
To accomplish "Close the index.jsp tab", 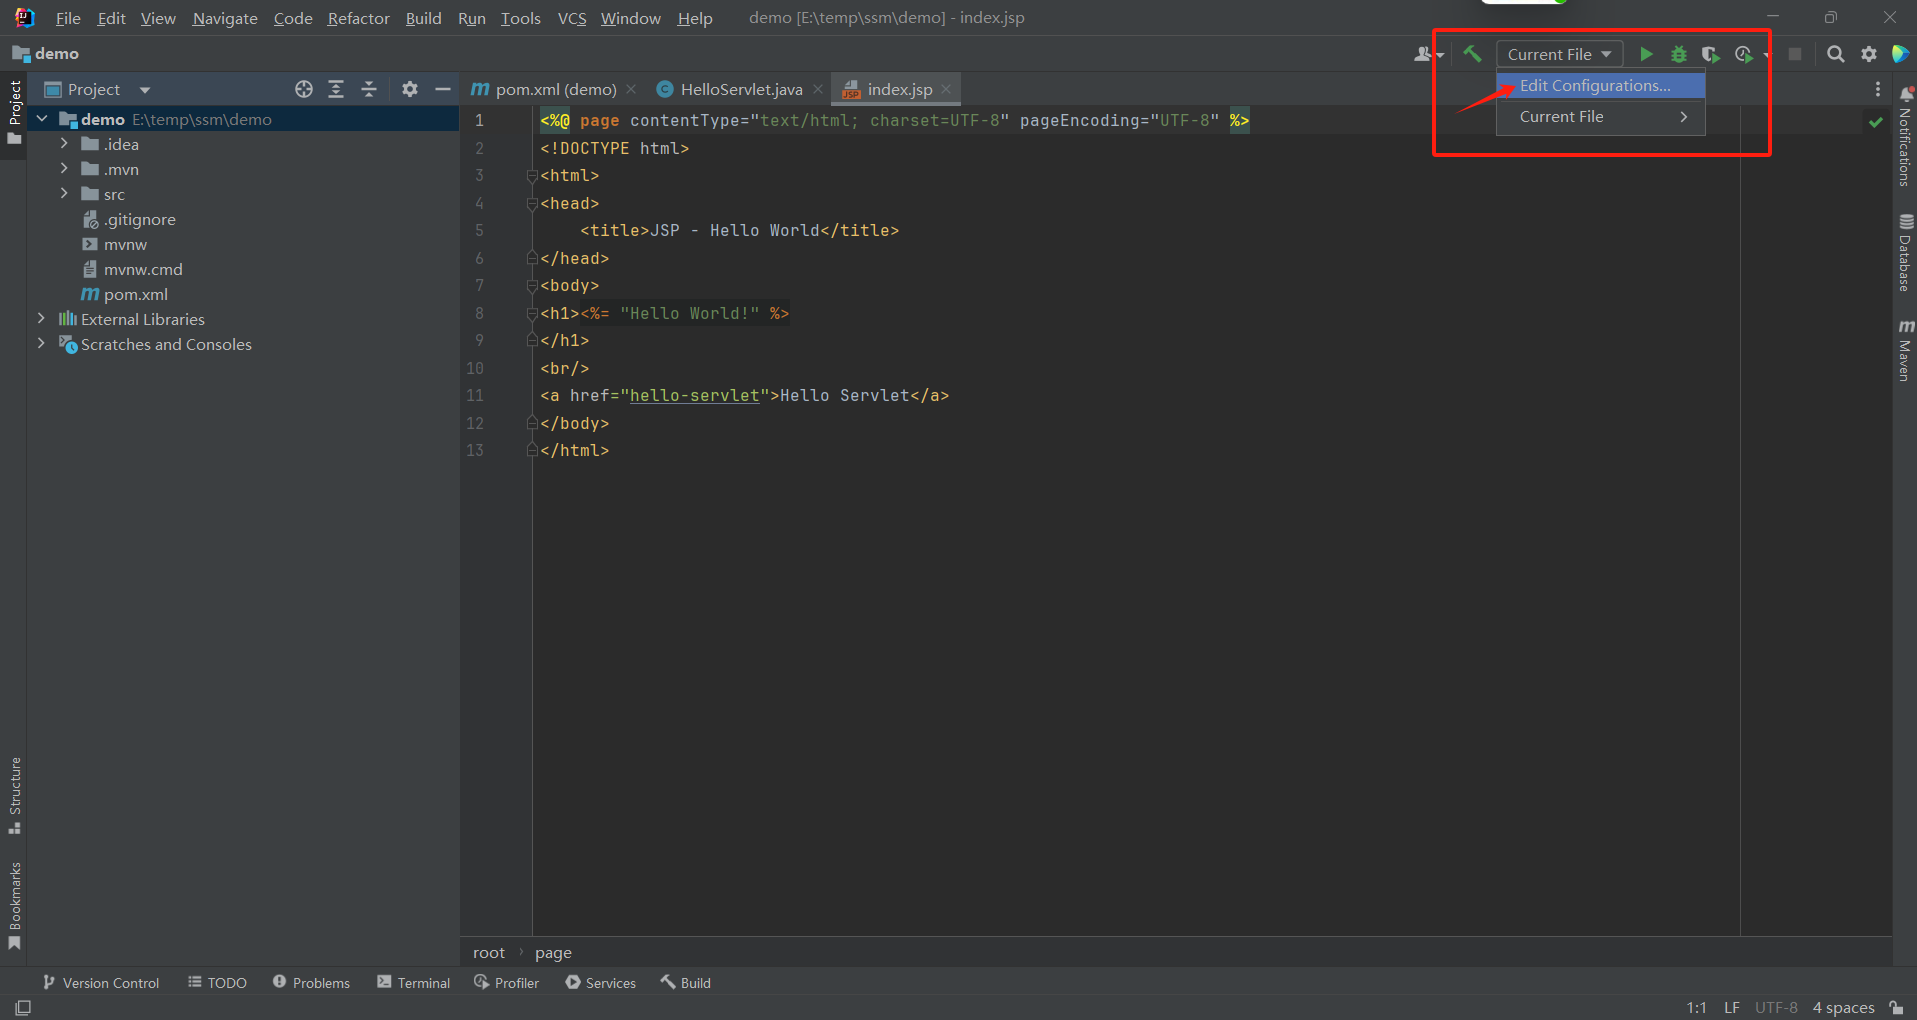I will 946,89.
